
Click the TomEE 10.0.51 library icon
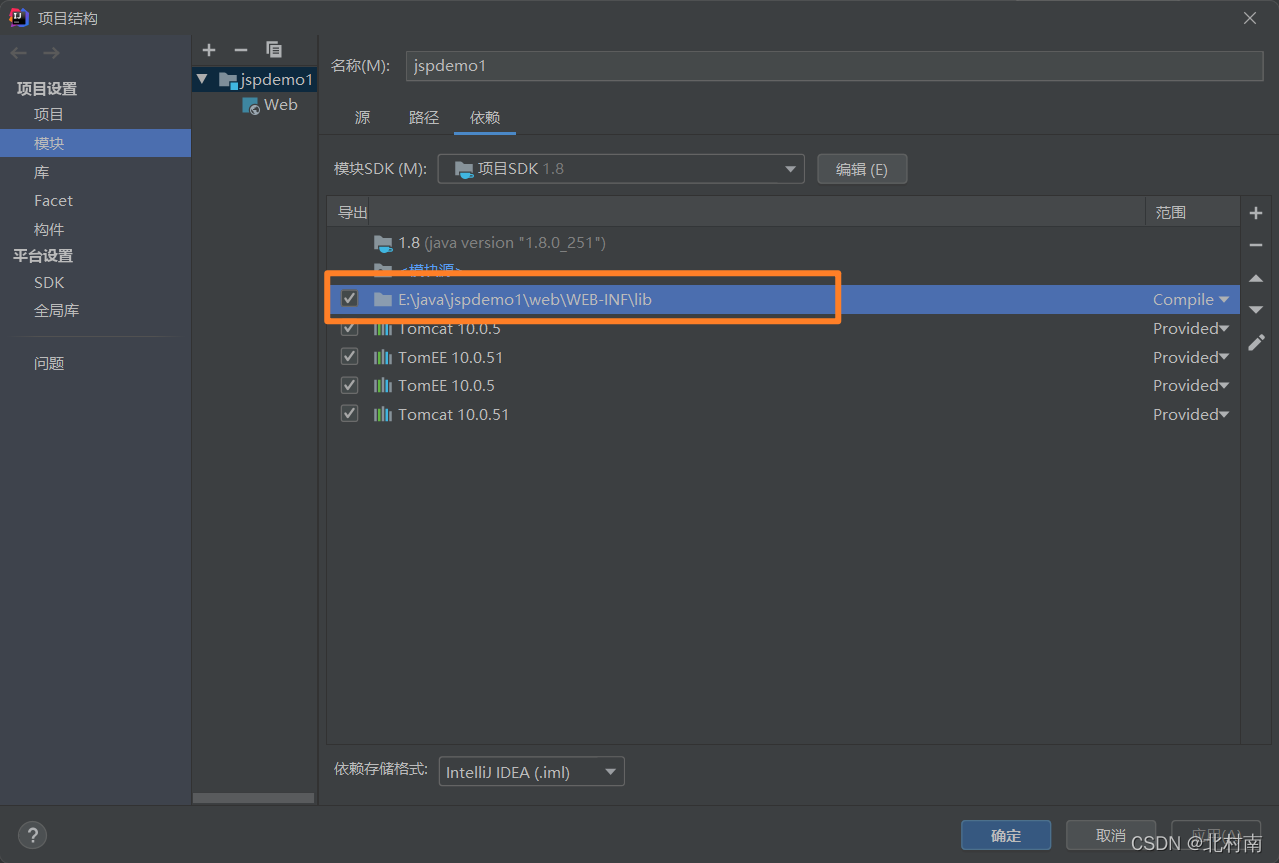coord(383,357)
